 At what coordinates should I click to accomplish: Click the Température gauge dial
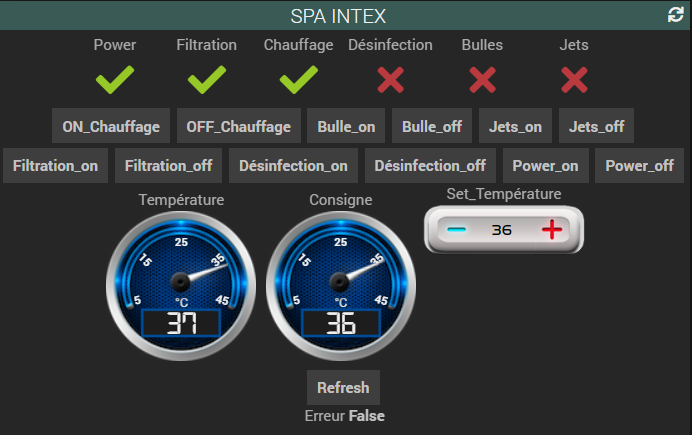(x=181, y=286)
